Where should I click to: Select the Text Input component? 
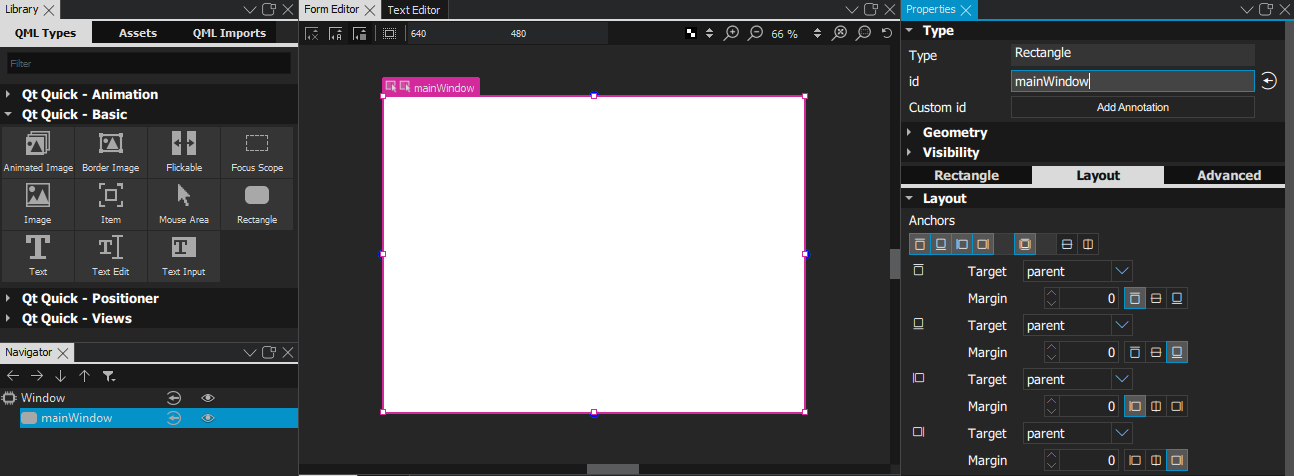184,256
